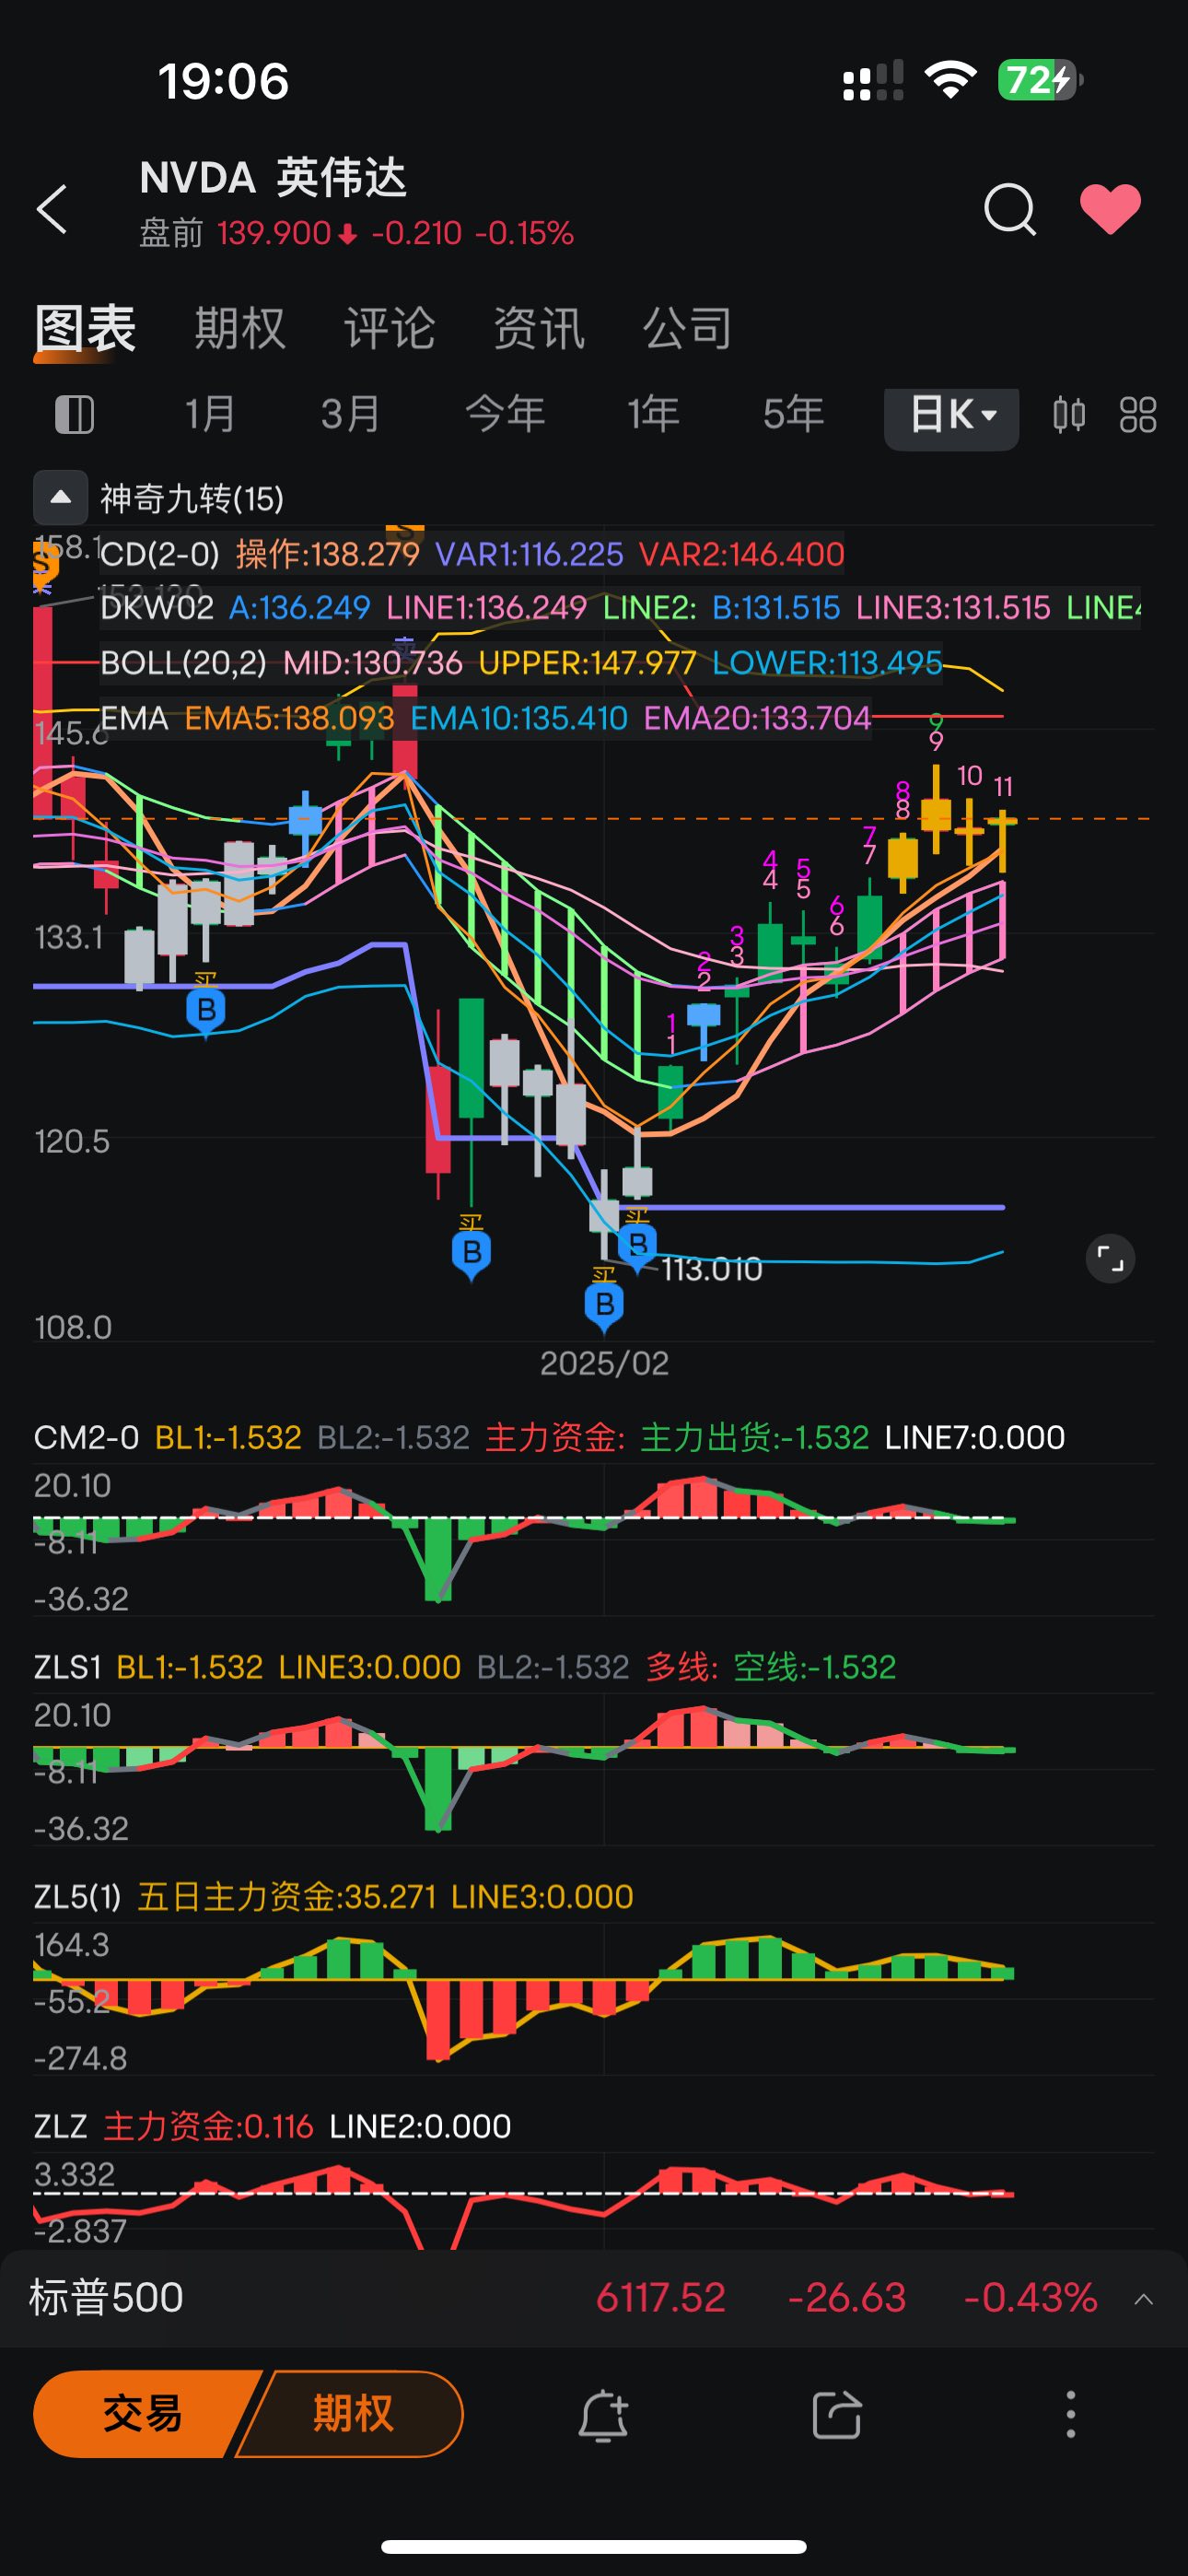Add a price alert with the bell icon
This screenshot has width=1188, height=2576.
point(603,2415)
